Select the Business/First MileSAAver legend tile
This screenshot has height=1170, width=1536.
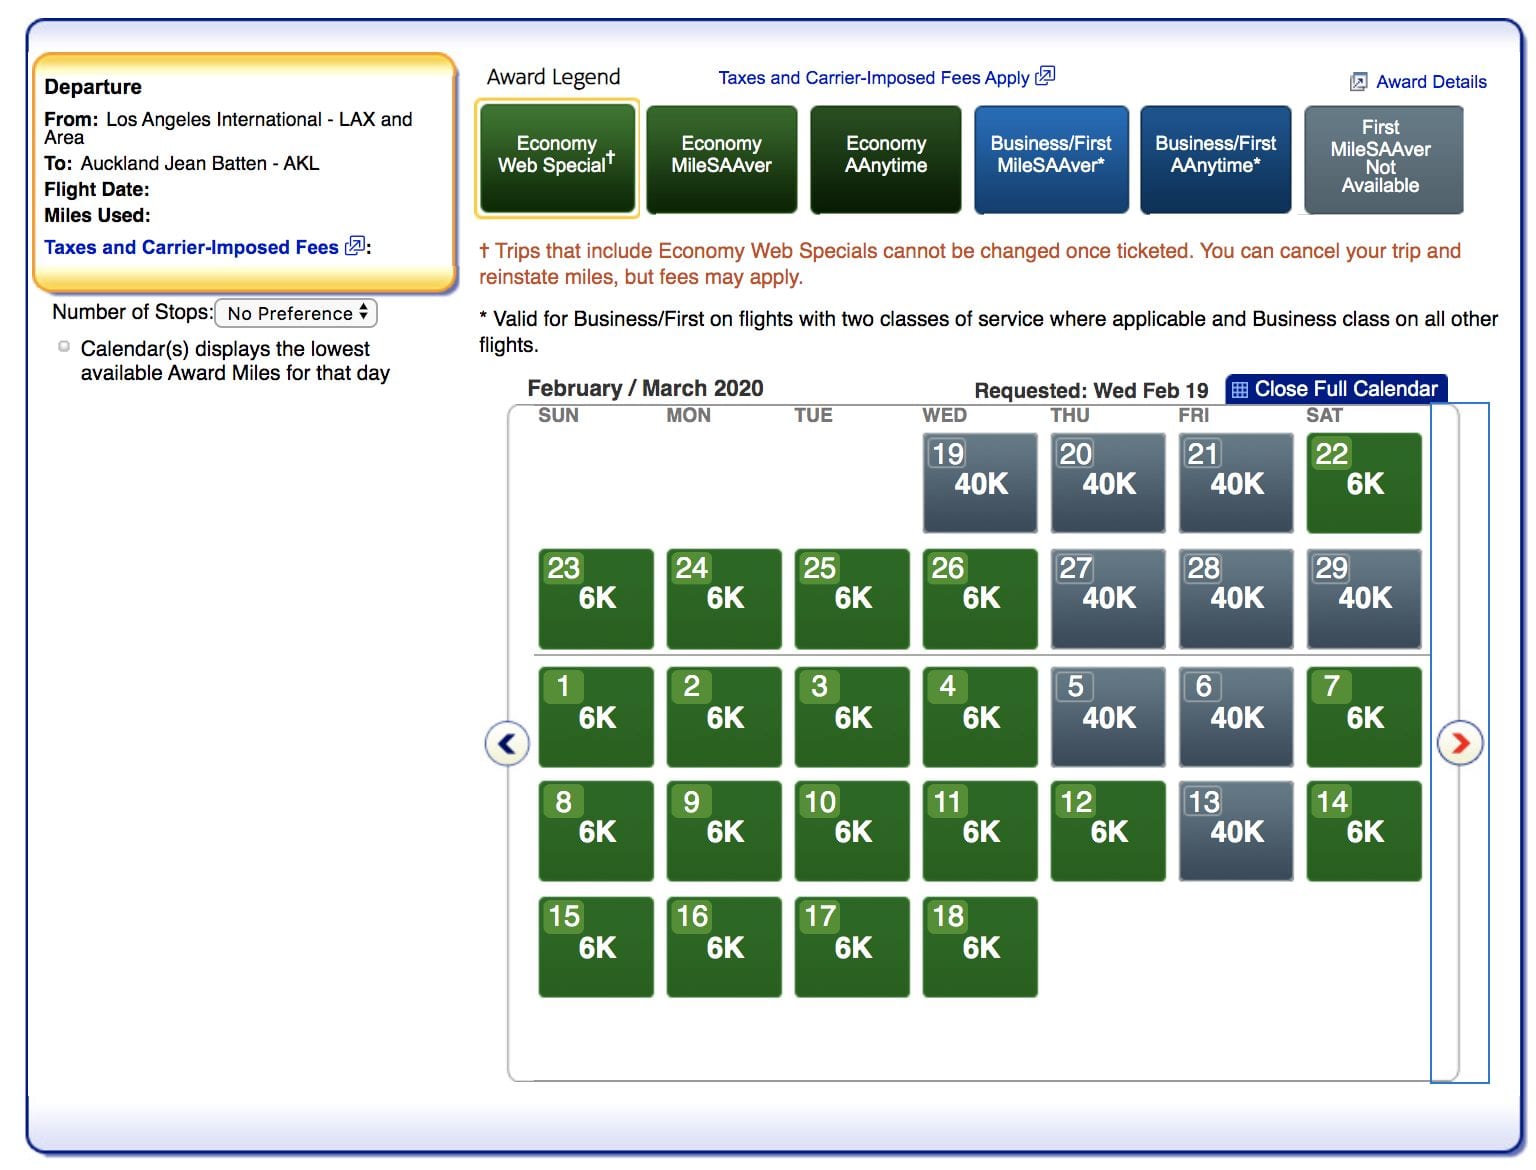point(1051,158)
